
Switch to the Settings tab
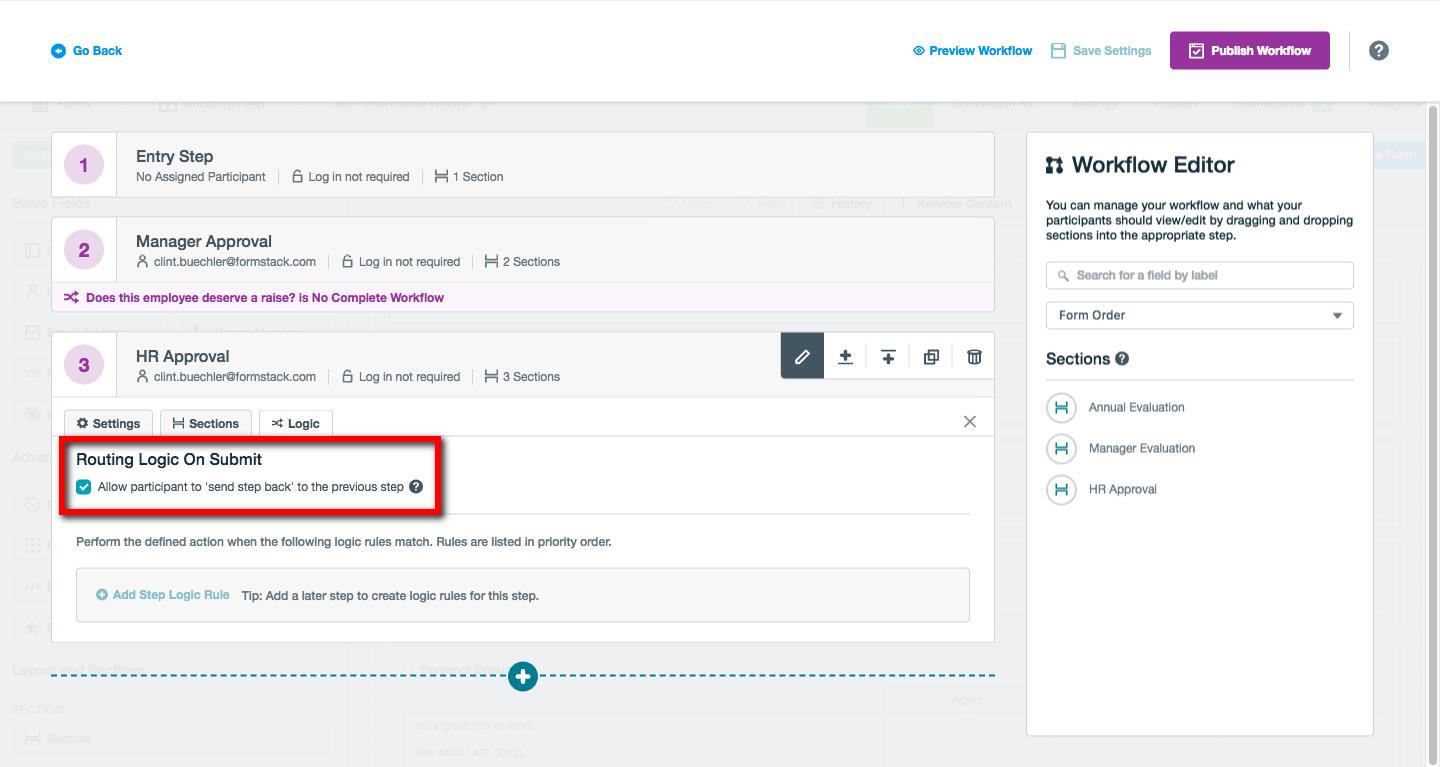[x=108, y=424]
